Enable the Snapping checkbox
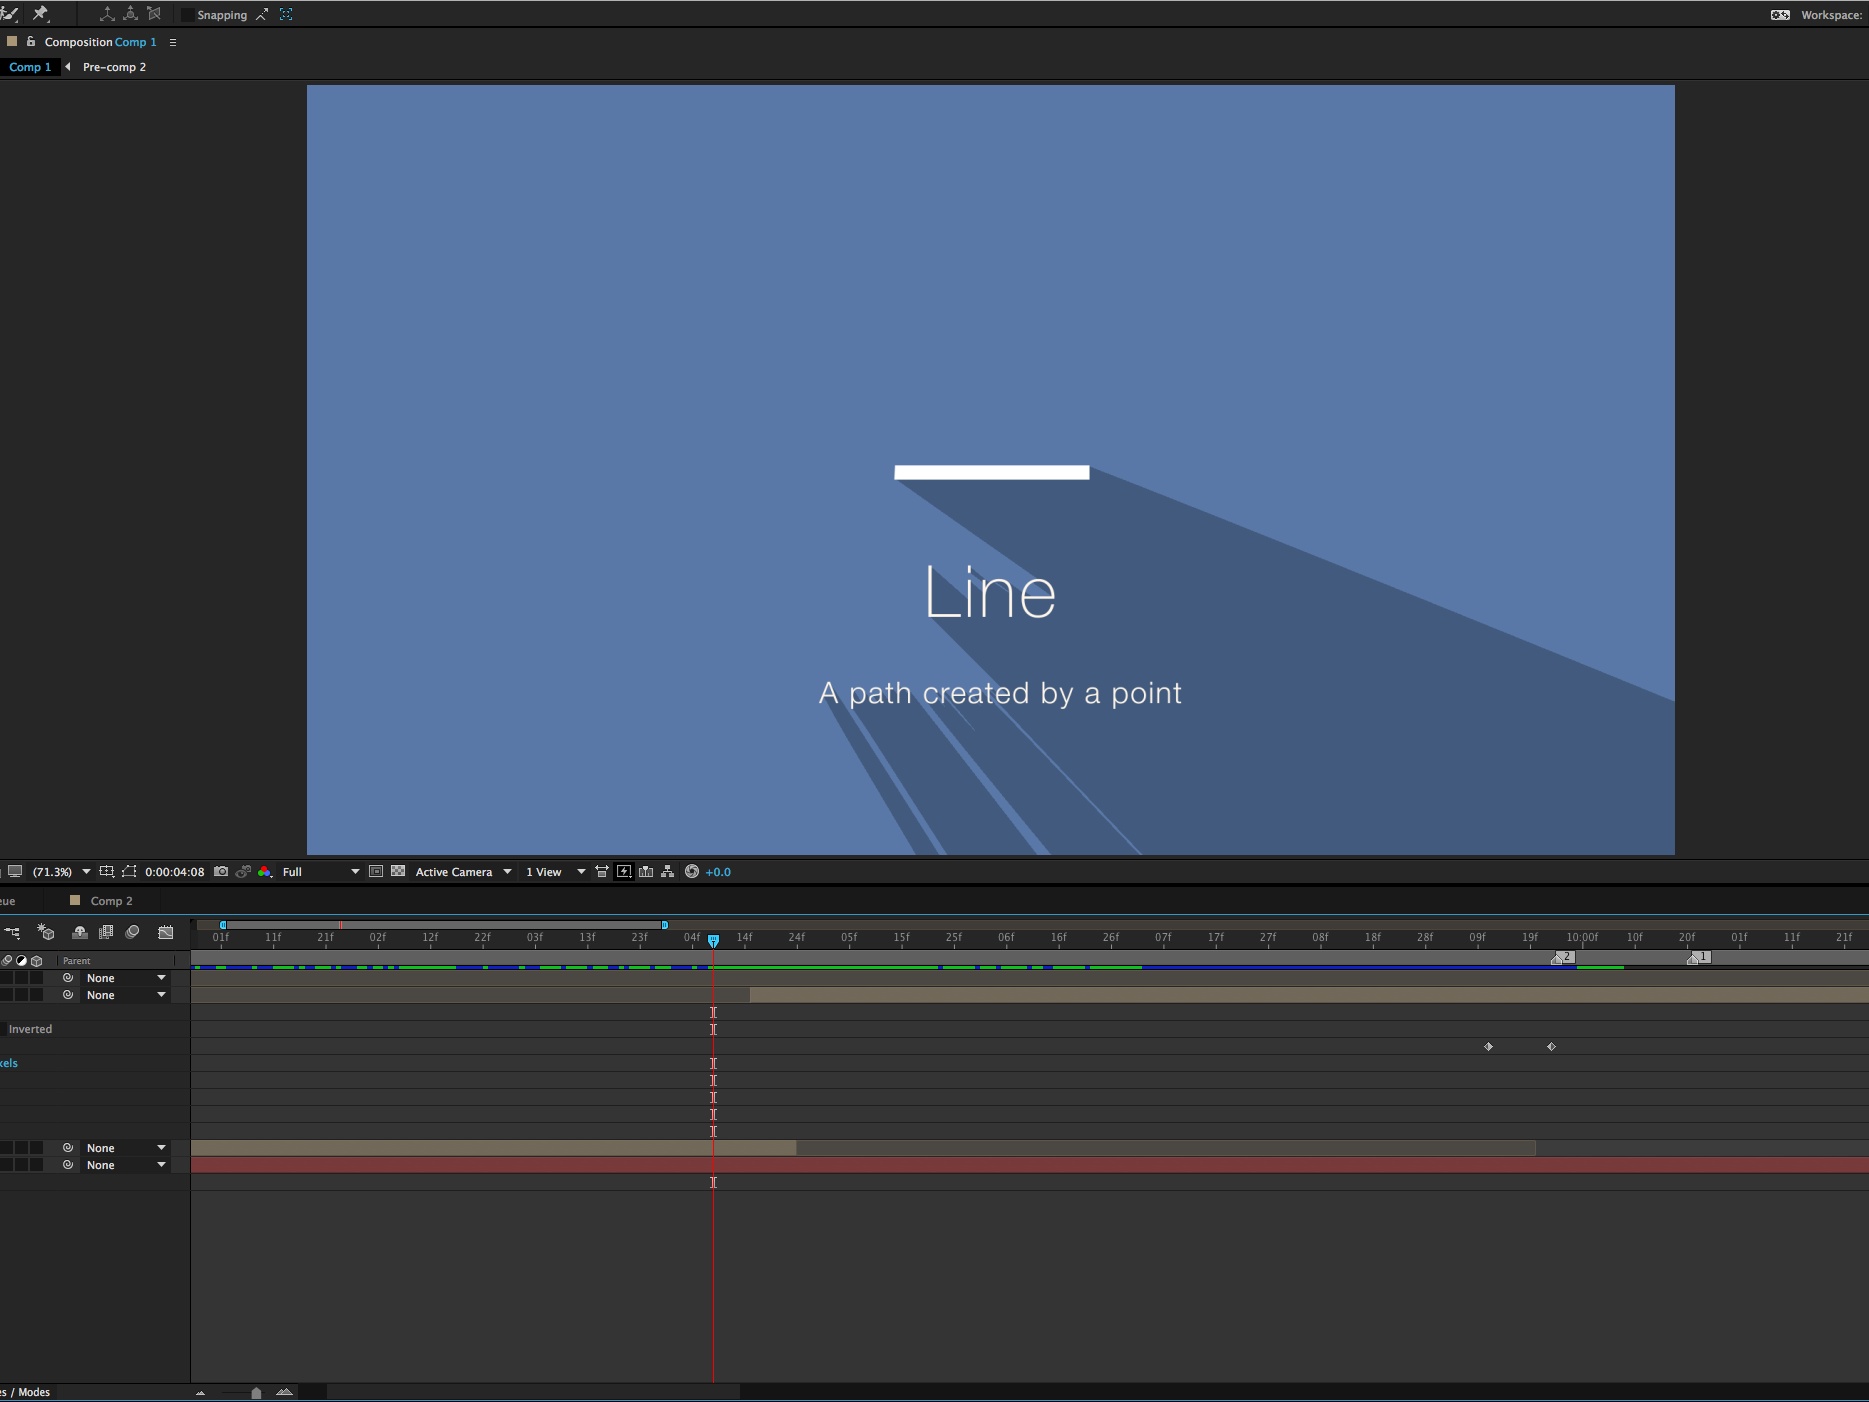1869x1402 pixels. tap(187, 15)
